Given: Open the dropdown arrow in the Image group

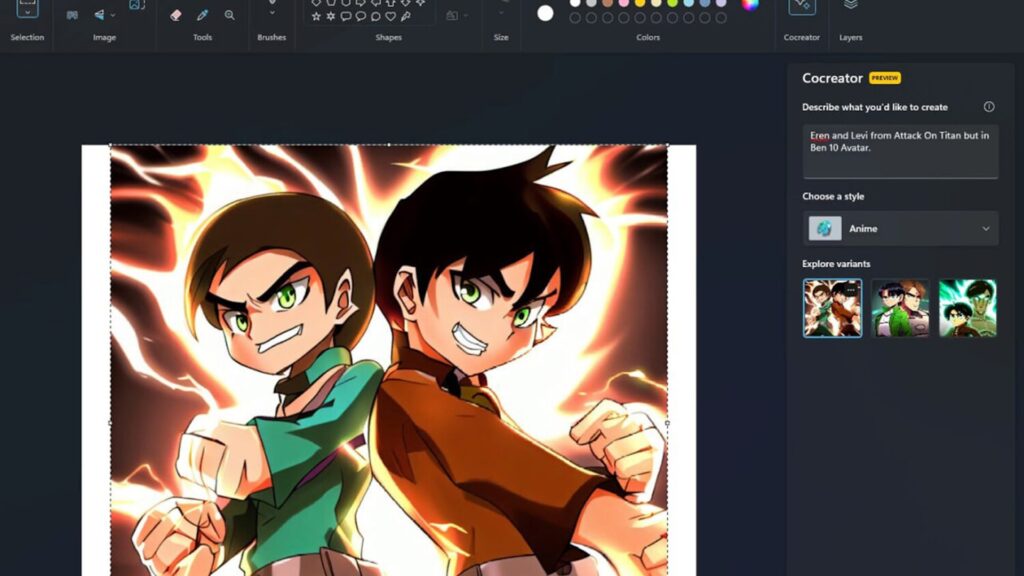Looking at the screenshot, I should point(113,15).
